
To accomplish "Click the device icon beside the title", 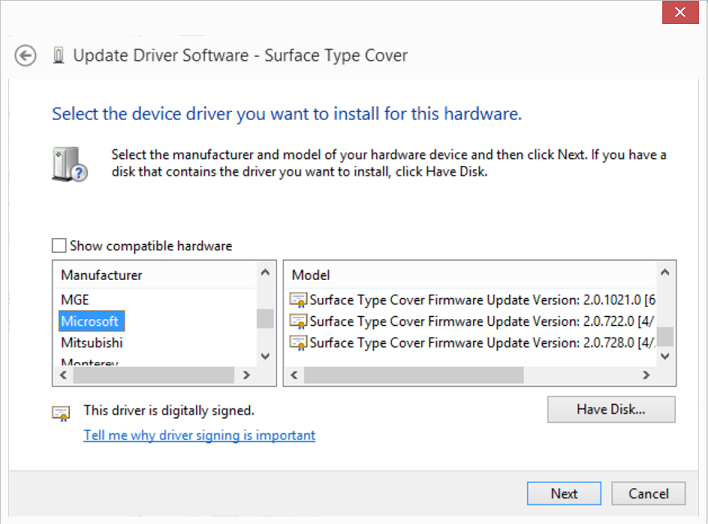I will pos(58,56).
